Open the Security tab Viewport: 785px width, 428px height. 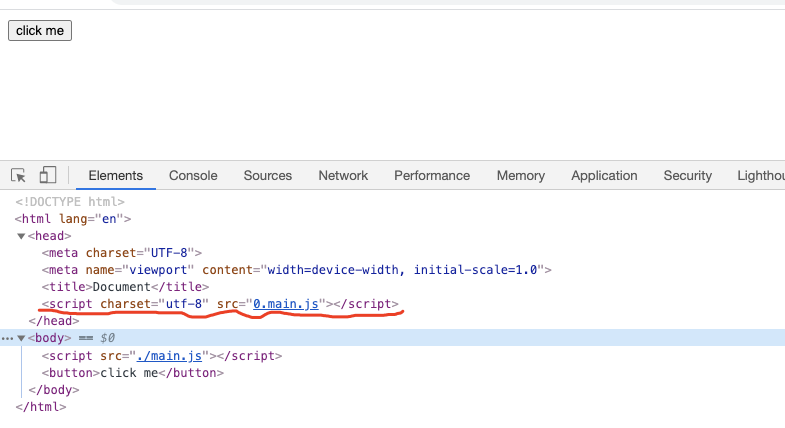click(x=687, y=176)
